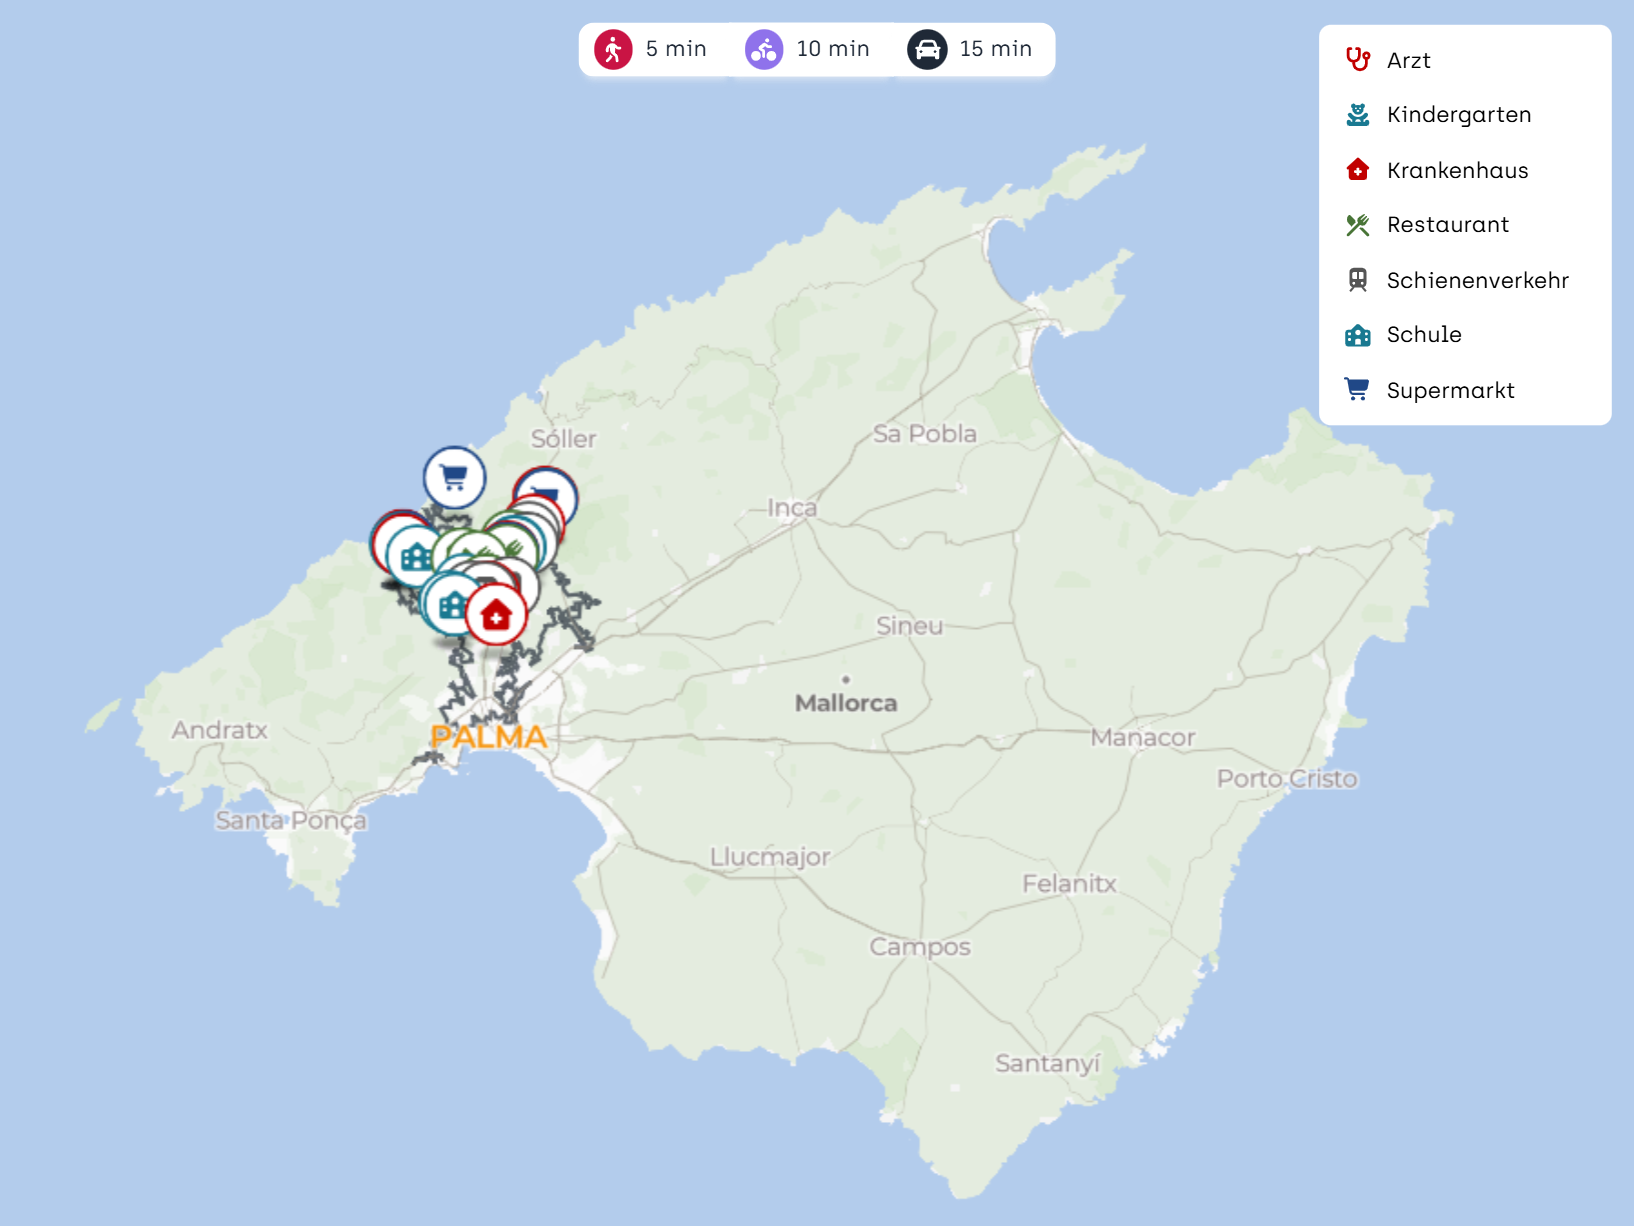Open the red hospital map marker
The image size is (1634, 1226).
click(496, 615)
